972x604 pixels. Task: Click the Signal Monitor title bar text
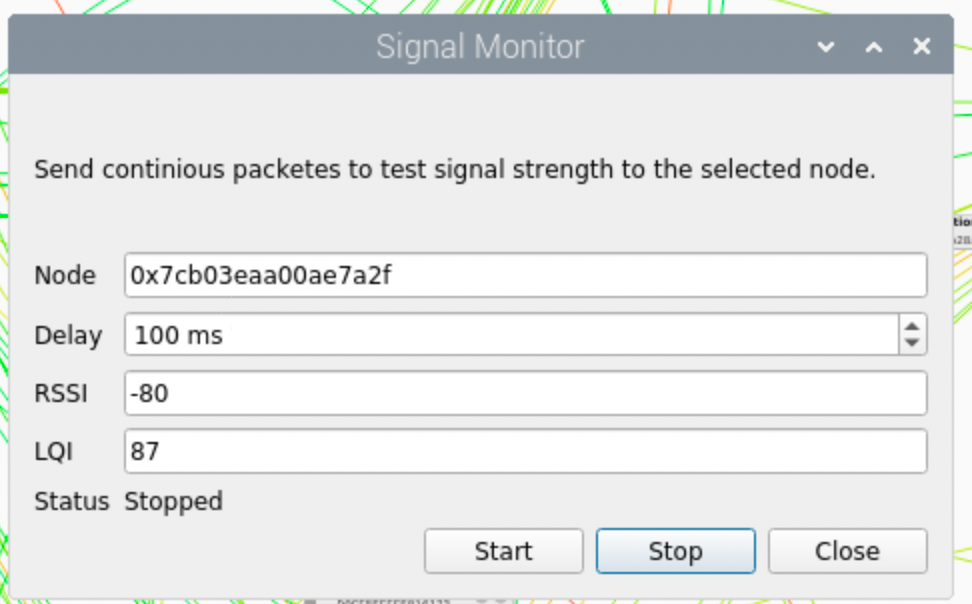[x=480, y=47]
